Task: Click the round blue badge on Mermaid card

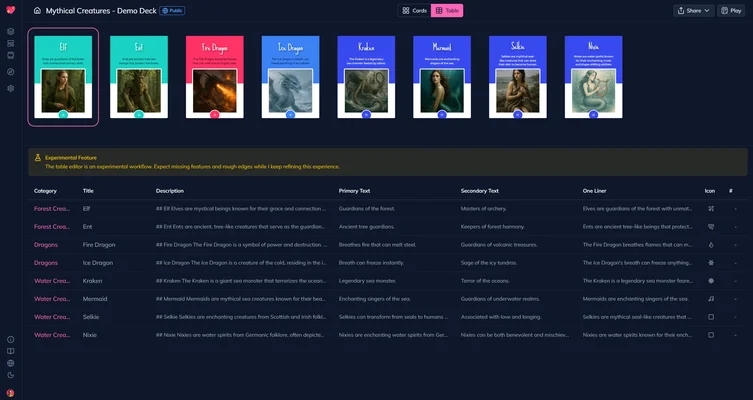Action: tap(442, 115)
